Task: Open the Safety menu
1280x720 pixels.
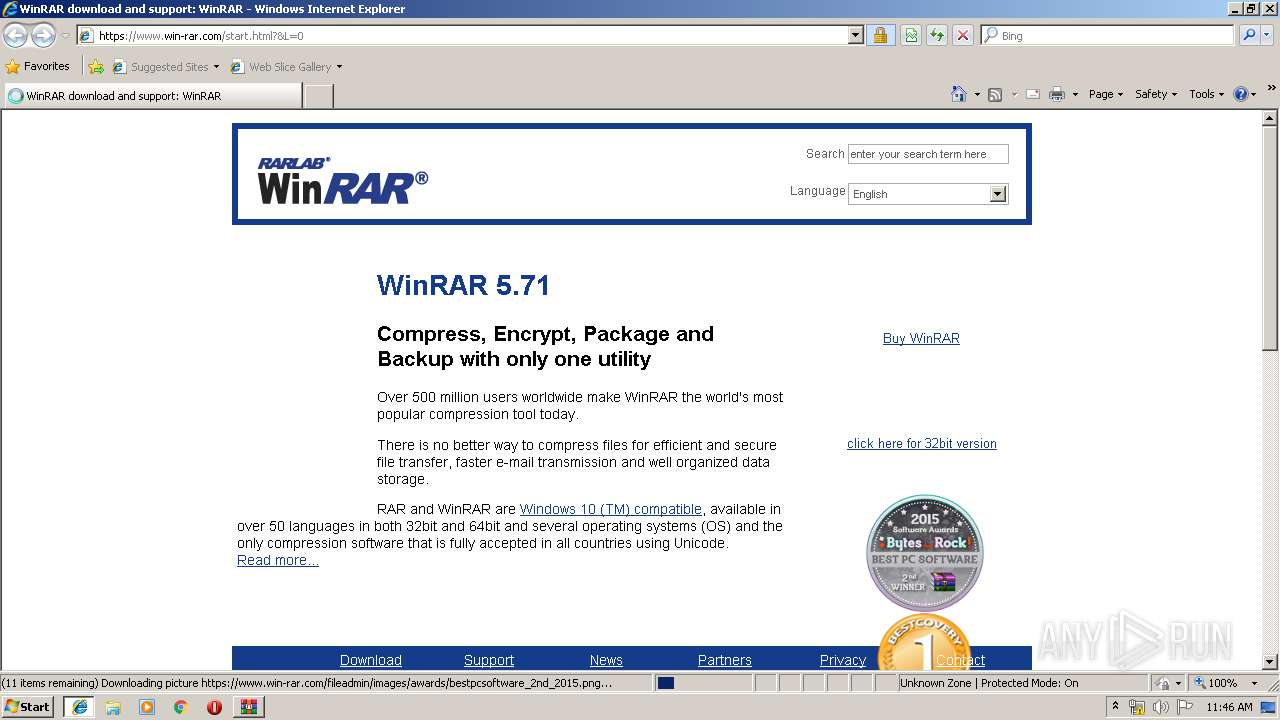Action: pos(1156,94)
